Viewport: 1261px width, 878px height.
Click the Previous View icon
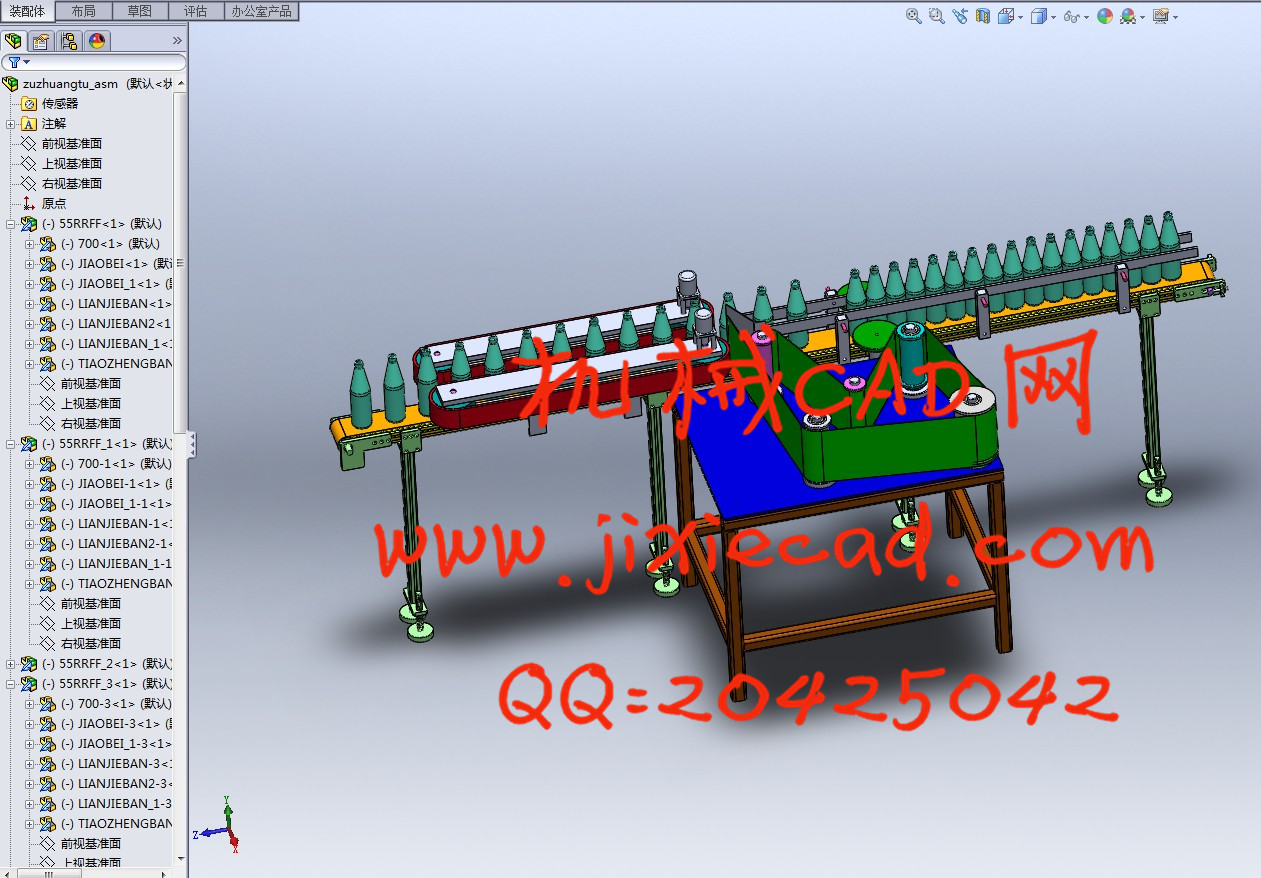point(960,16)
